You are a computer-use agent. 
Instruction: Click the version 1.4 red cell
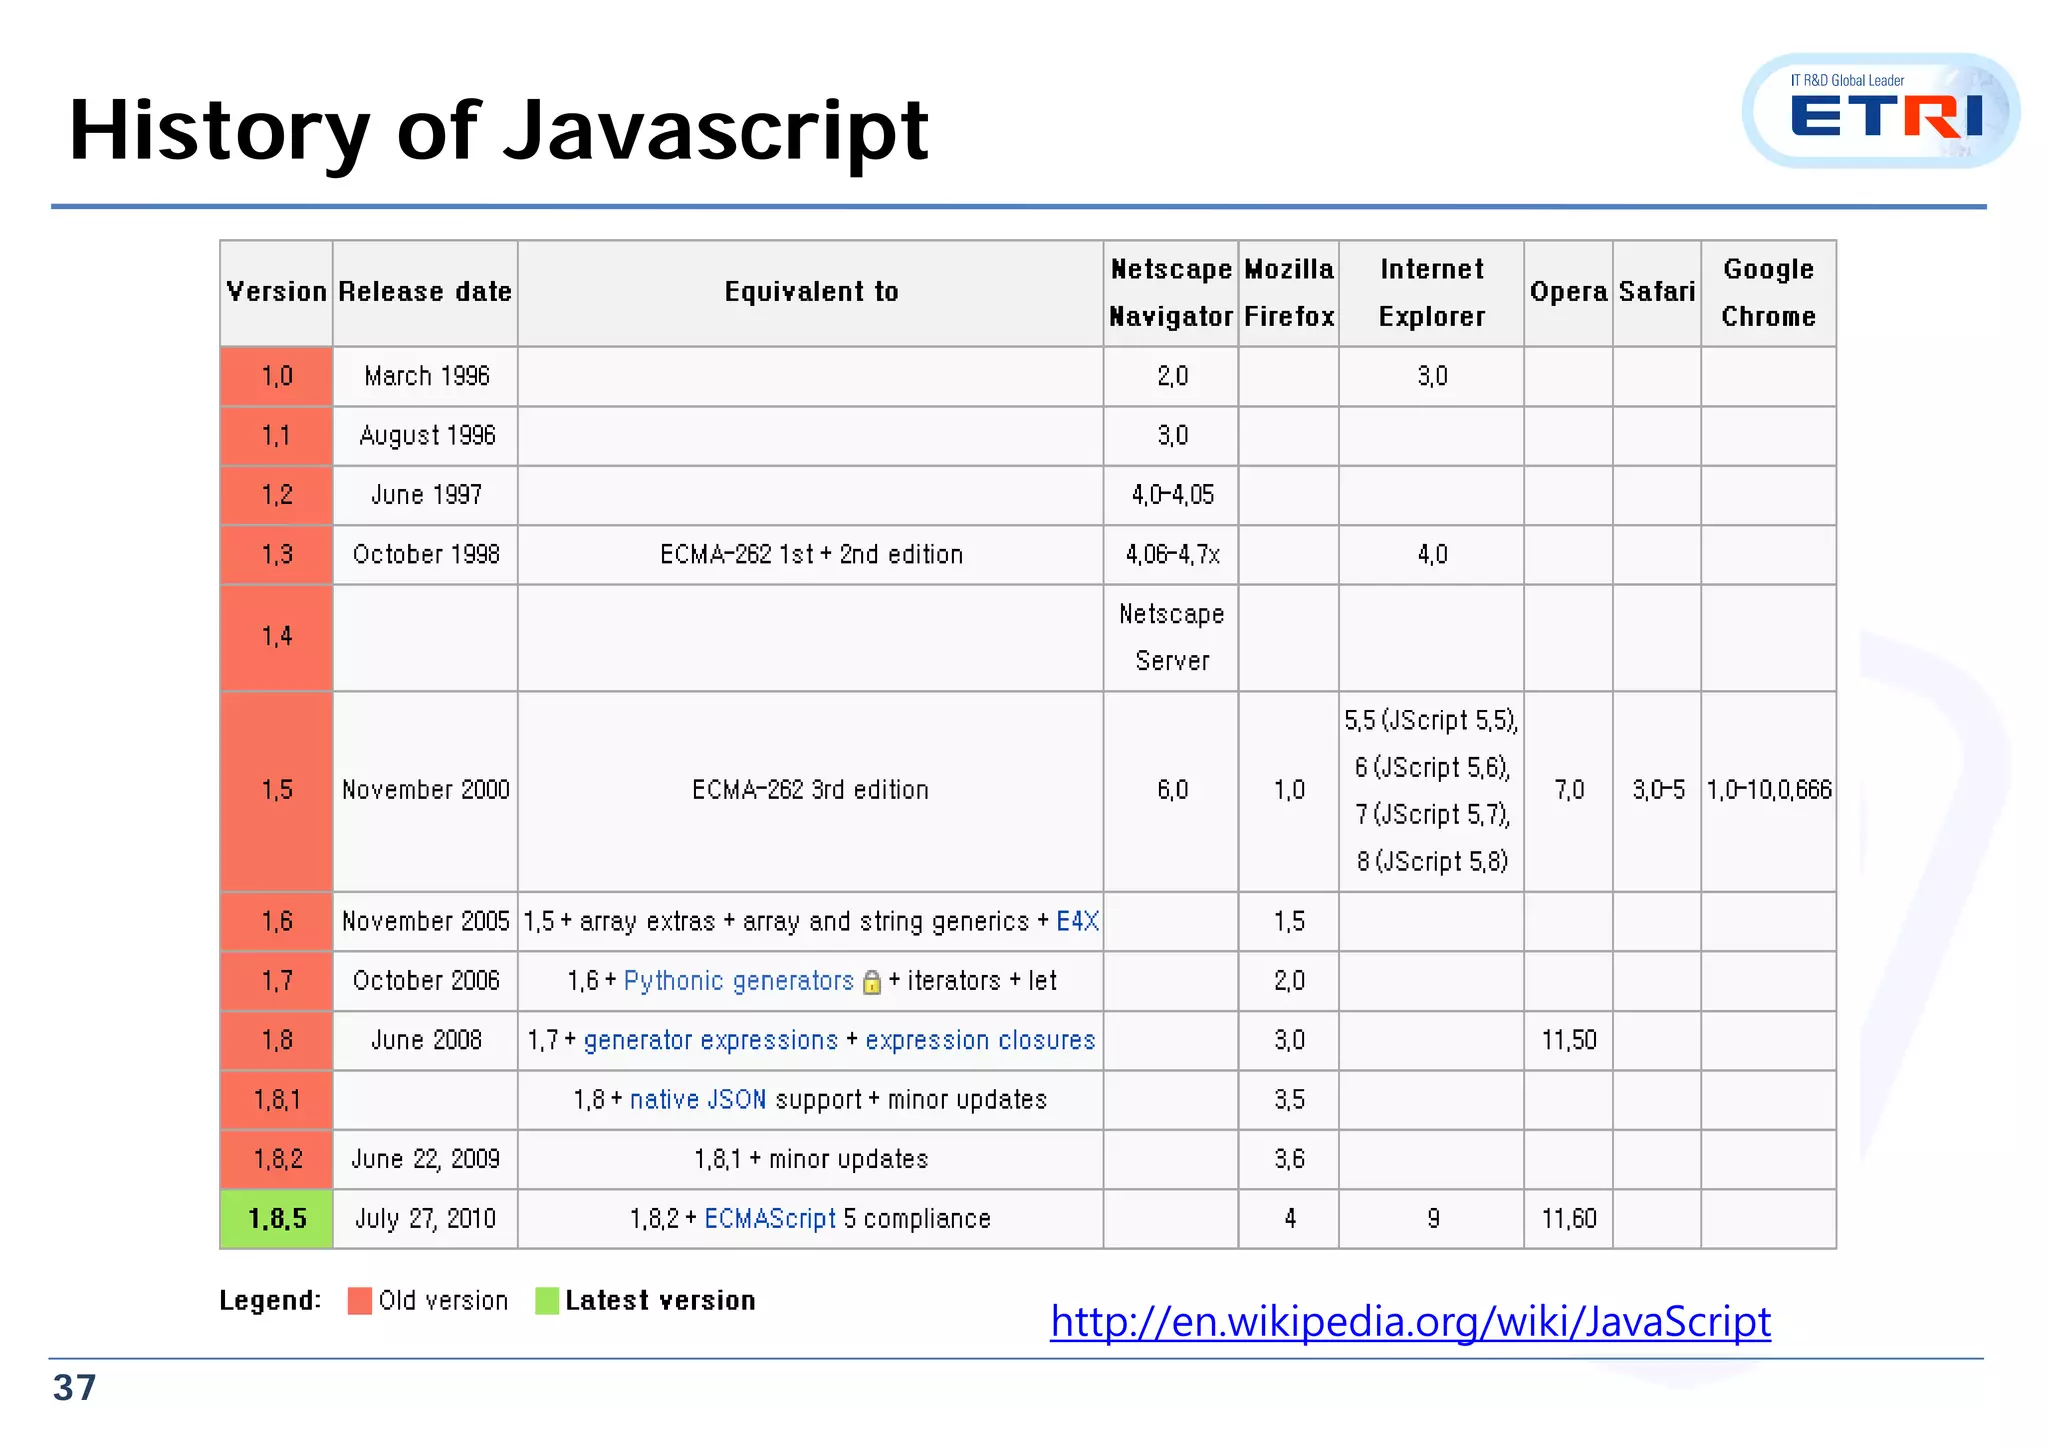[276, 638]
